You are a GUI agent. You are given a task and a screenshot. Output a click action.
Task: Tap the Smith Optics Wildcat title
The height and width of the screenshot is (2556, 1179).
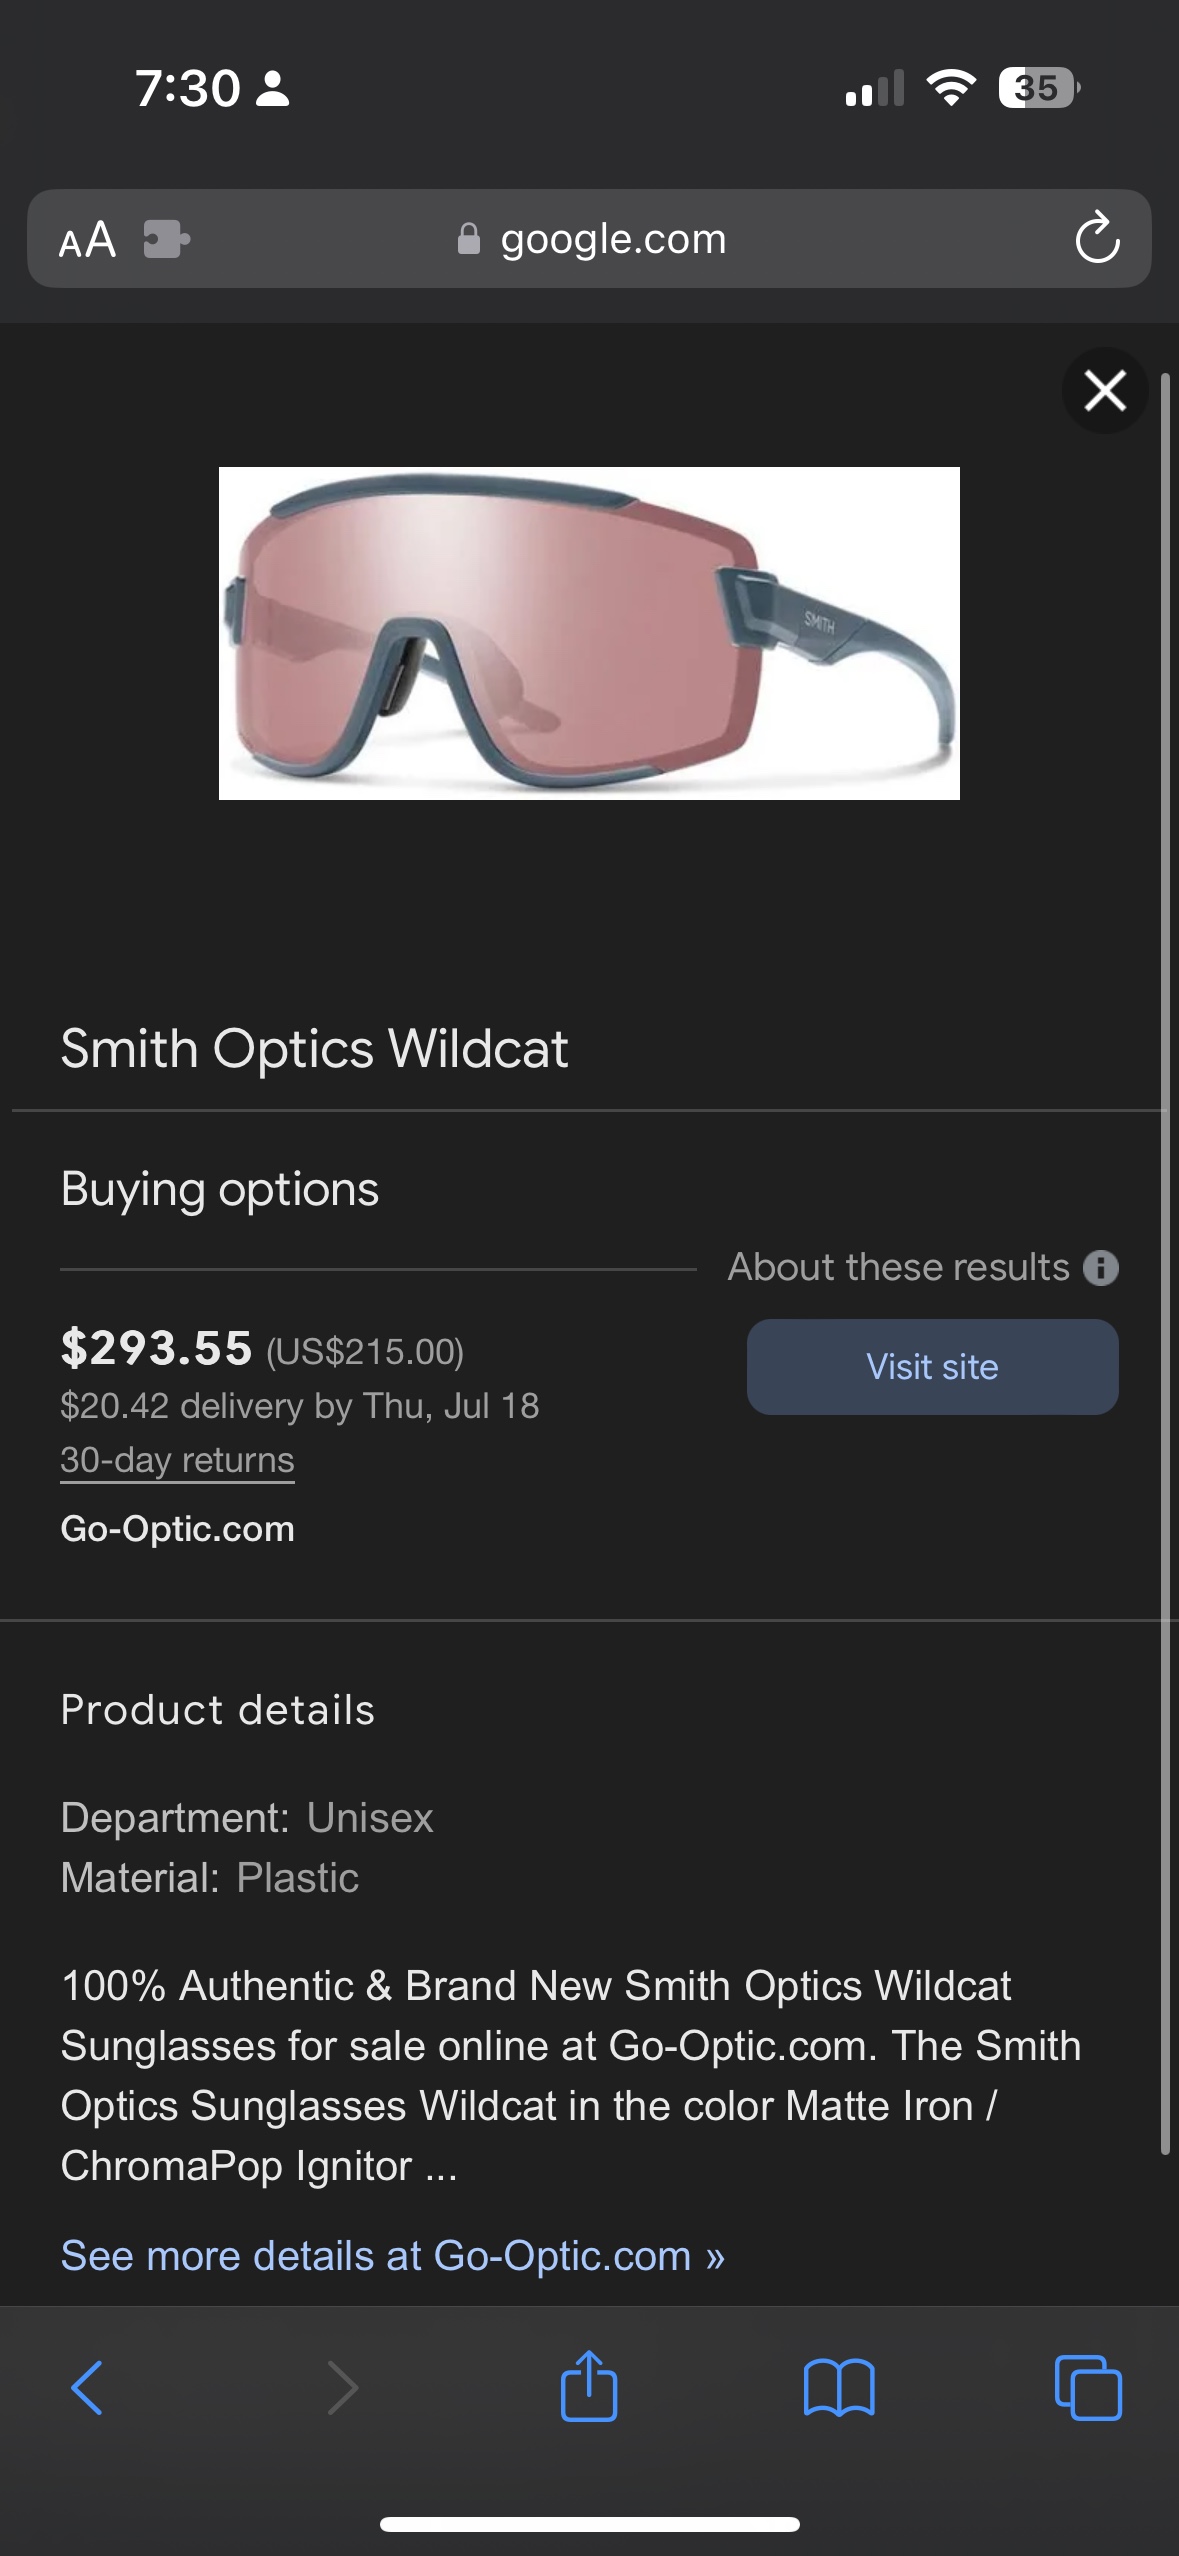pyautogui.click(x=314, y=1049)
